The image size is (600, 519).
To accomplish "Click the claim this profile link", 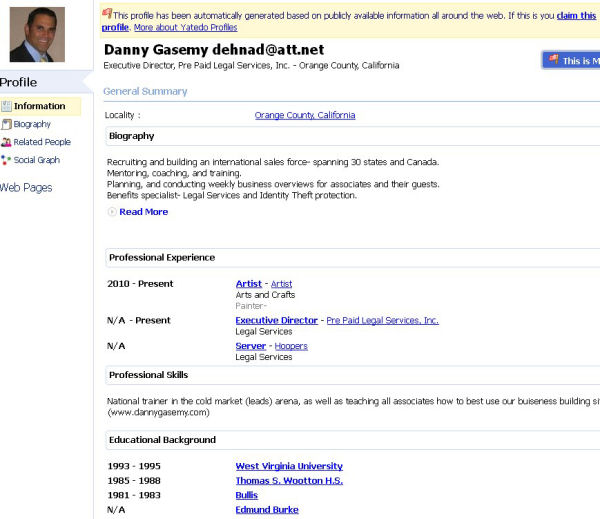I will (x=577, y=16).
